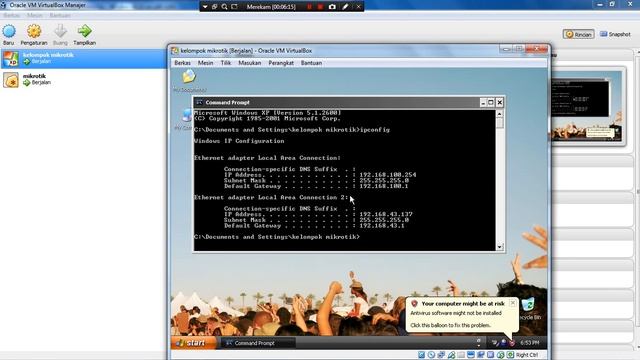This screenshot has width=640, height=360.
Task: Select the mikrotik VM entry in list
Action: [83, 80]
